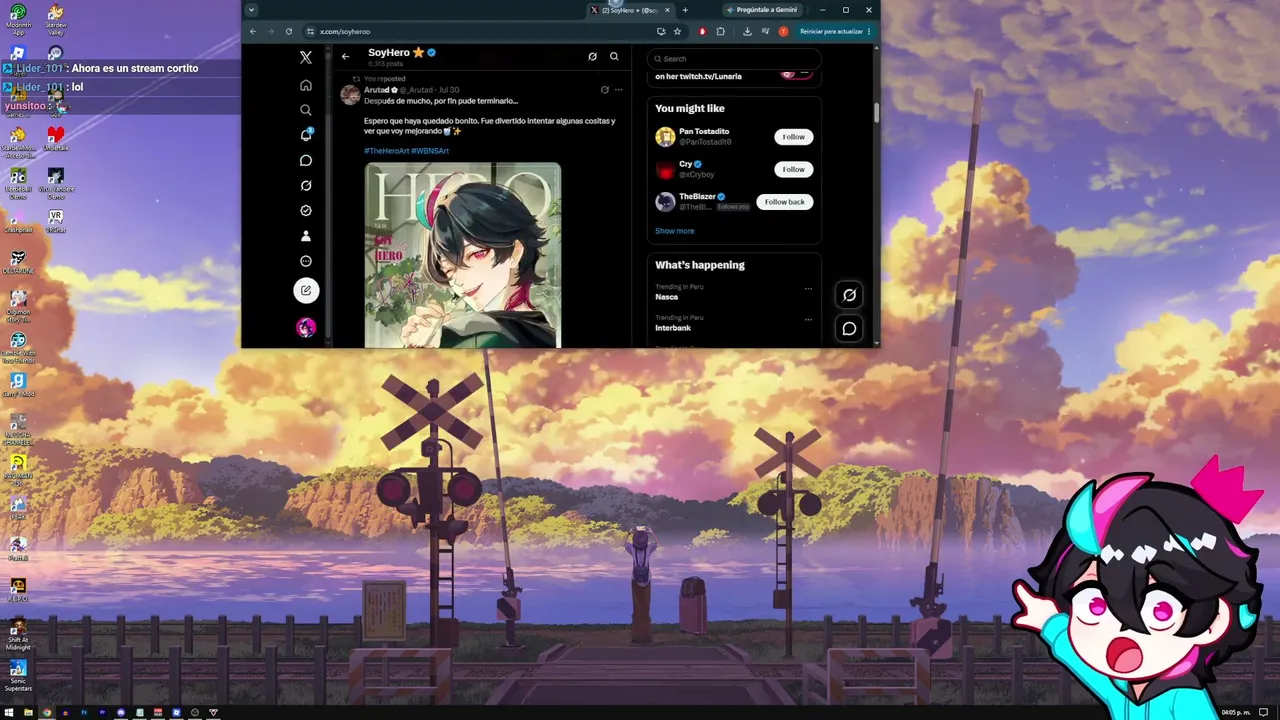1280x720 pixels.
Task: Open more options for Interbank trend
Action: pos(808,320)
